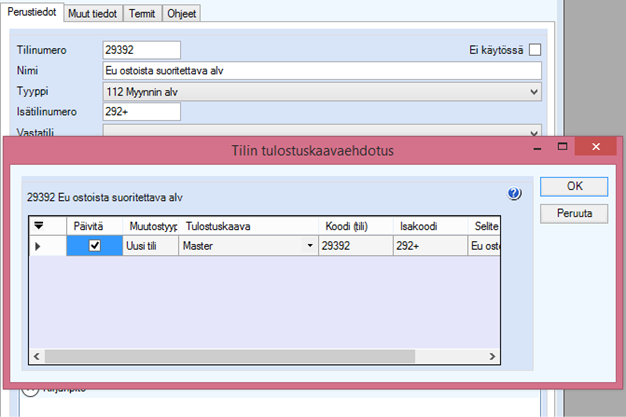Screen dimensions: 626x417
Task: Click the grid filter icon in header corner
Action: coord(40,226)
